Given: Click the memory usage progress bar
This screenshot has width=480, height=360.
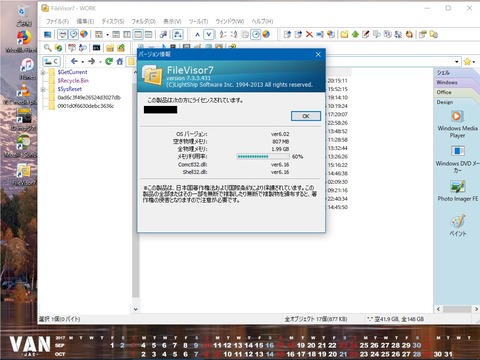Looking at the screenshot, I should (263, 156).
